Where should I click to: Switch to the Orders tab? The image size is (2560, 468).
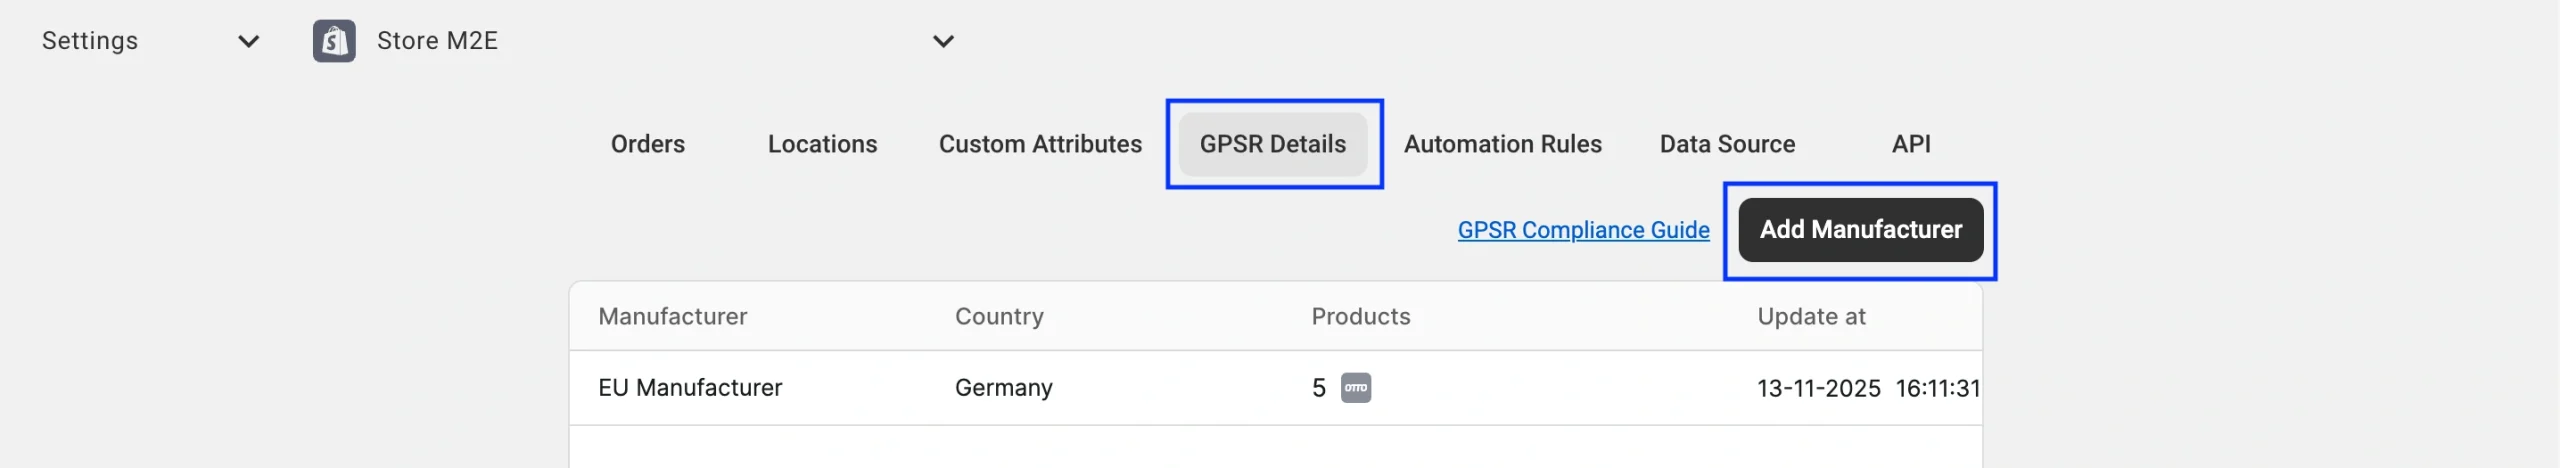coord(648,144)
